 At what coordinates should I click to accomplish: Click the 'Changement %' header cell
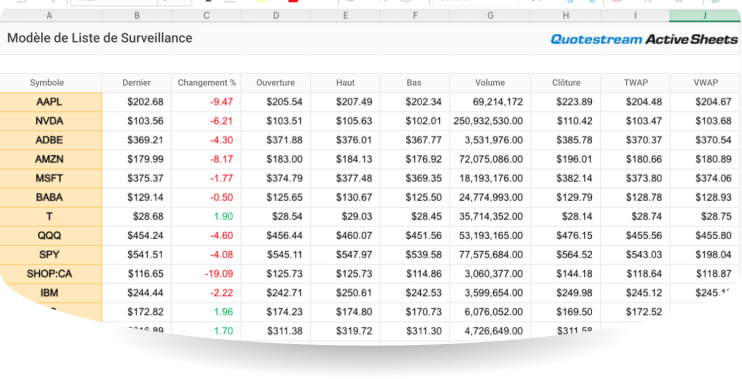206,83
